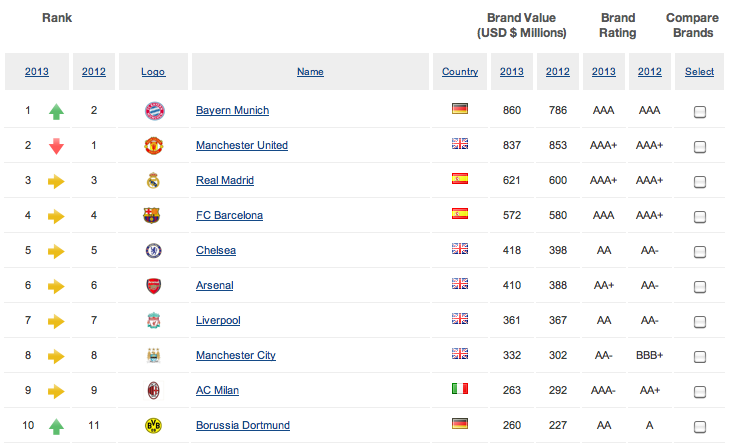Click the Italy flag for AC Milan
733x448 pixels.
pos(460,389)
